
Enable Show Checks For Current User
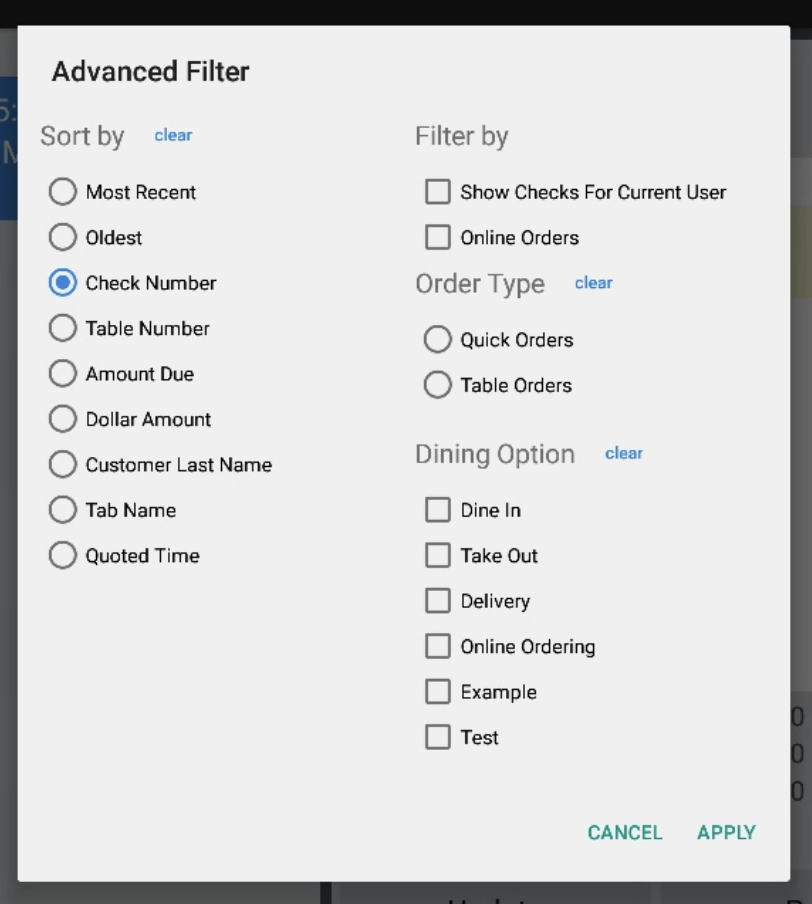pyautogui.click(x=438, y=192)
